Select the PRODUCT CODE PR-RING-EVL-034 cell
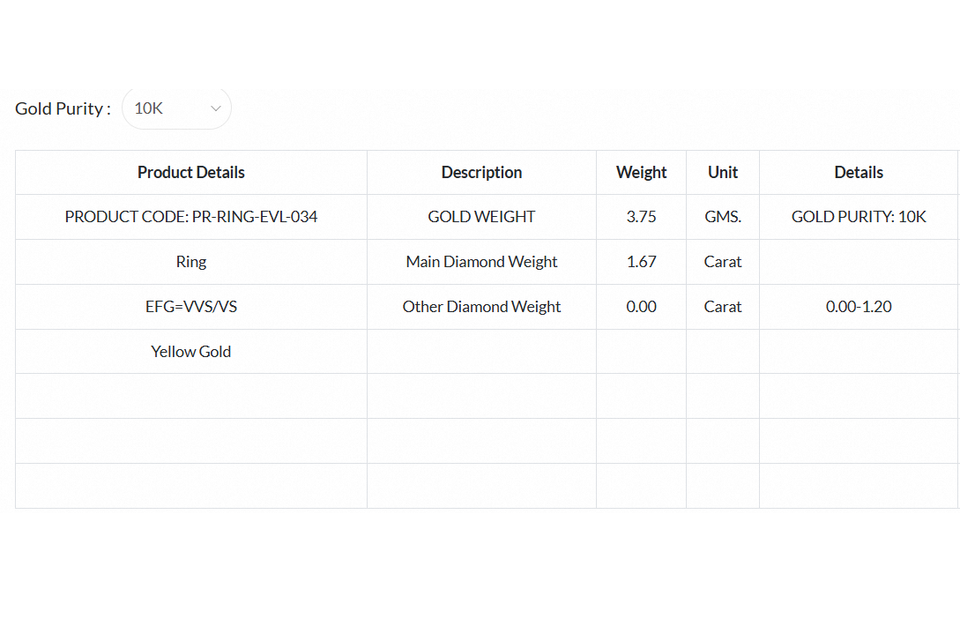Viewport: 960px width, 641px height. [x=191, y=216]
